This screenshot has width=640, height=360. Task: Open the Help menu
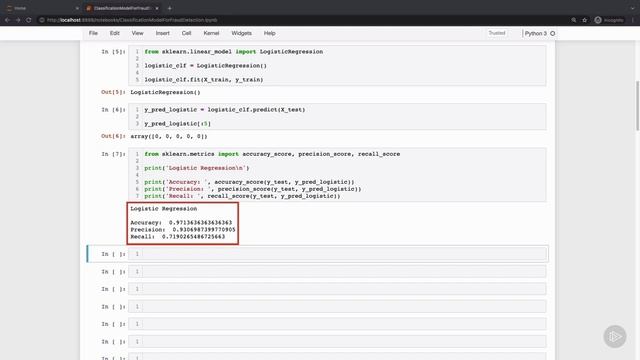pyautogui.click(x=269, y=33)
